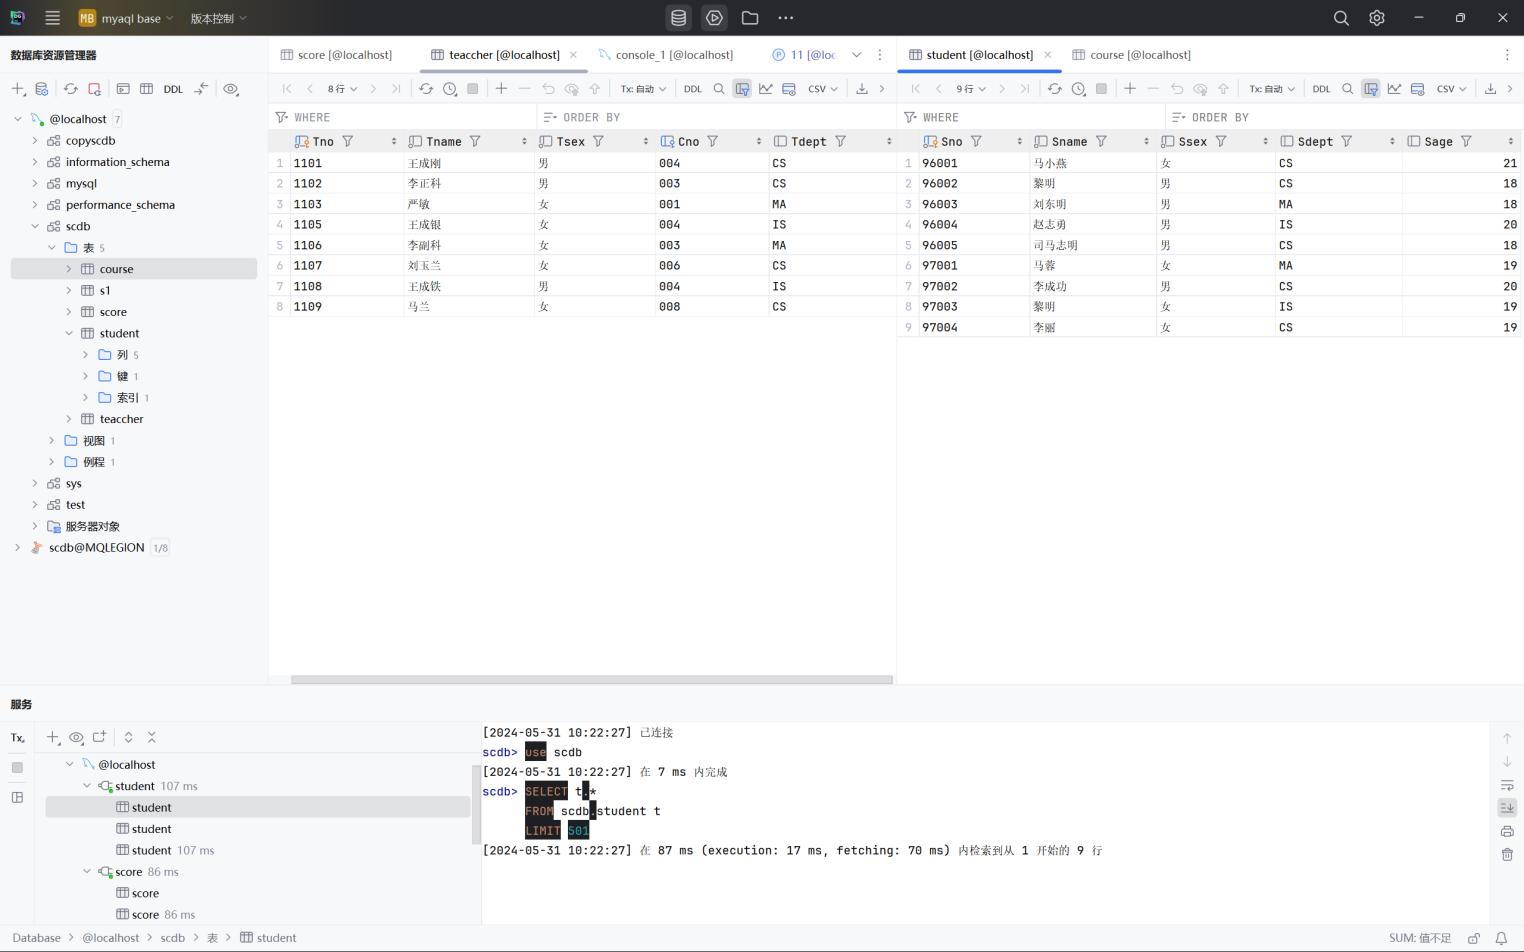Reload student table data with refresh icon

pyautogui.click(x=1055, y=89)
